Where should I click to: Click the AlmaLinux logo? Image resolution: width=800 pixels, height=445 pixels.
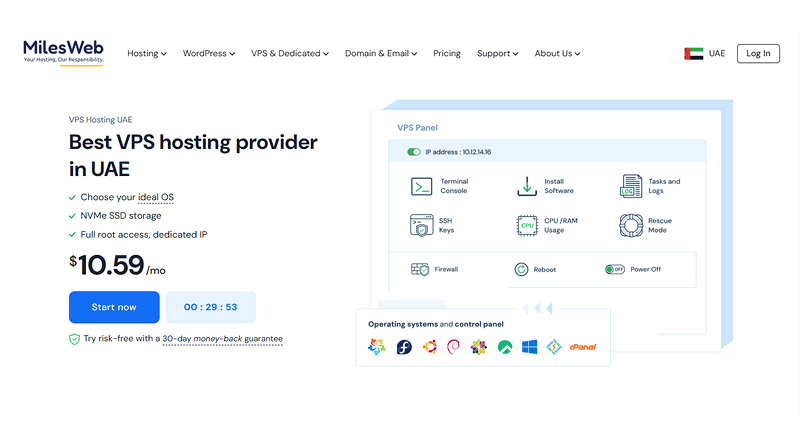tap(377, 347)
